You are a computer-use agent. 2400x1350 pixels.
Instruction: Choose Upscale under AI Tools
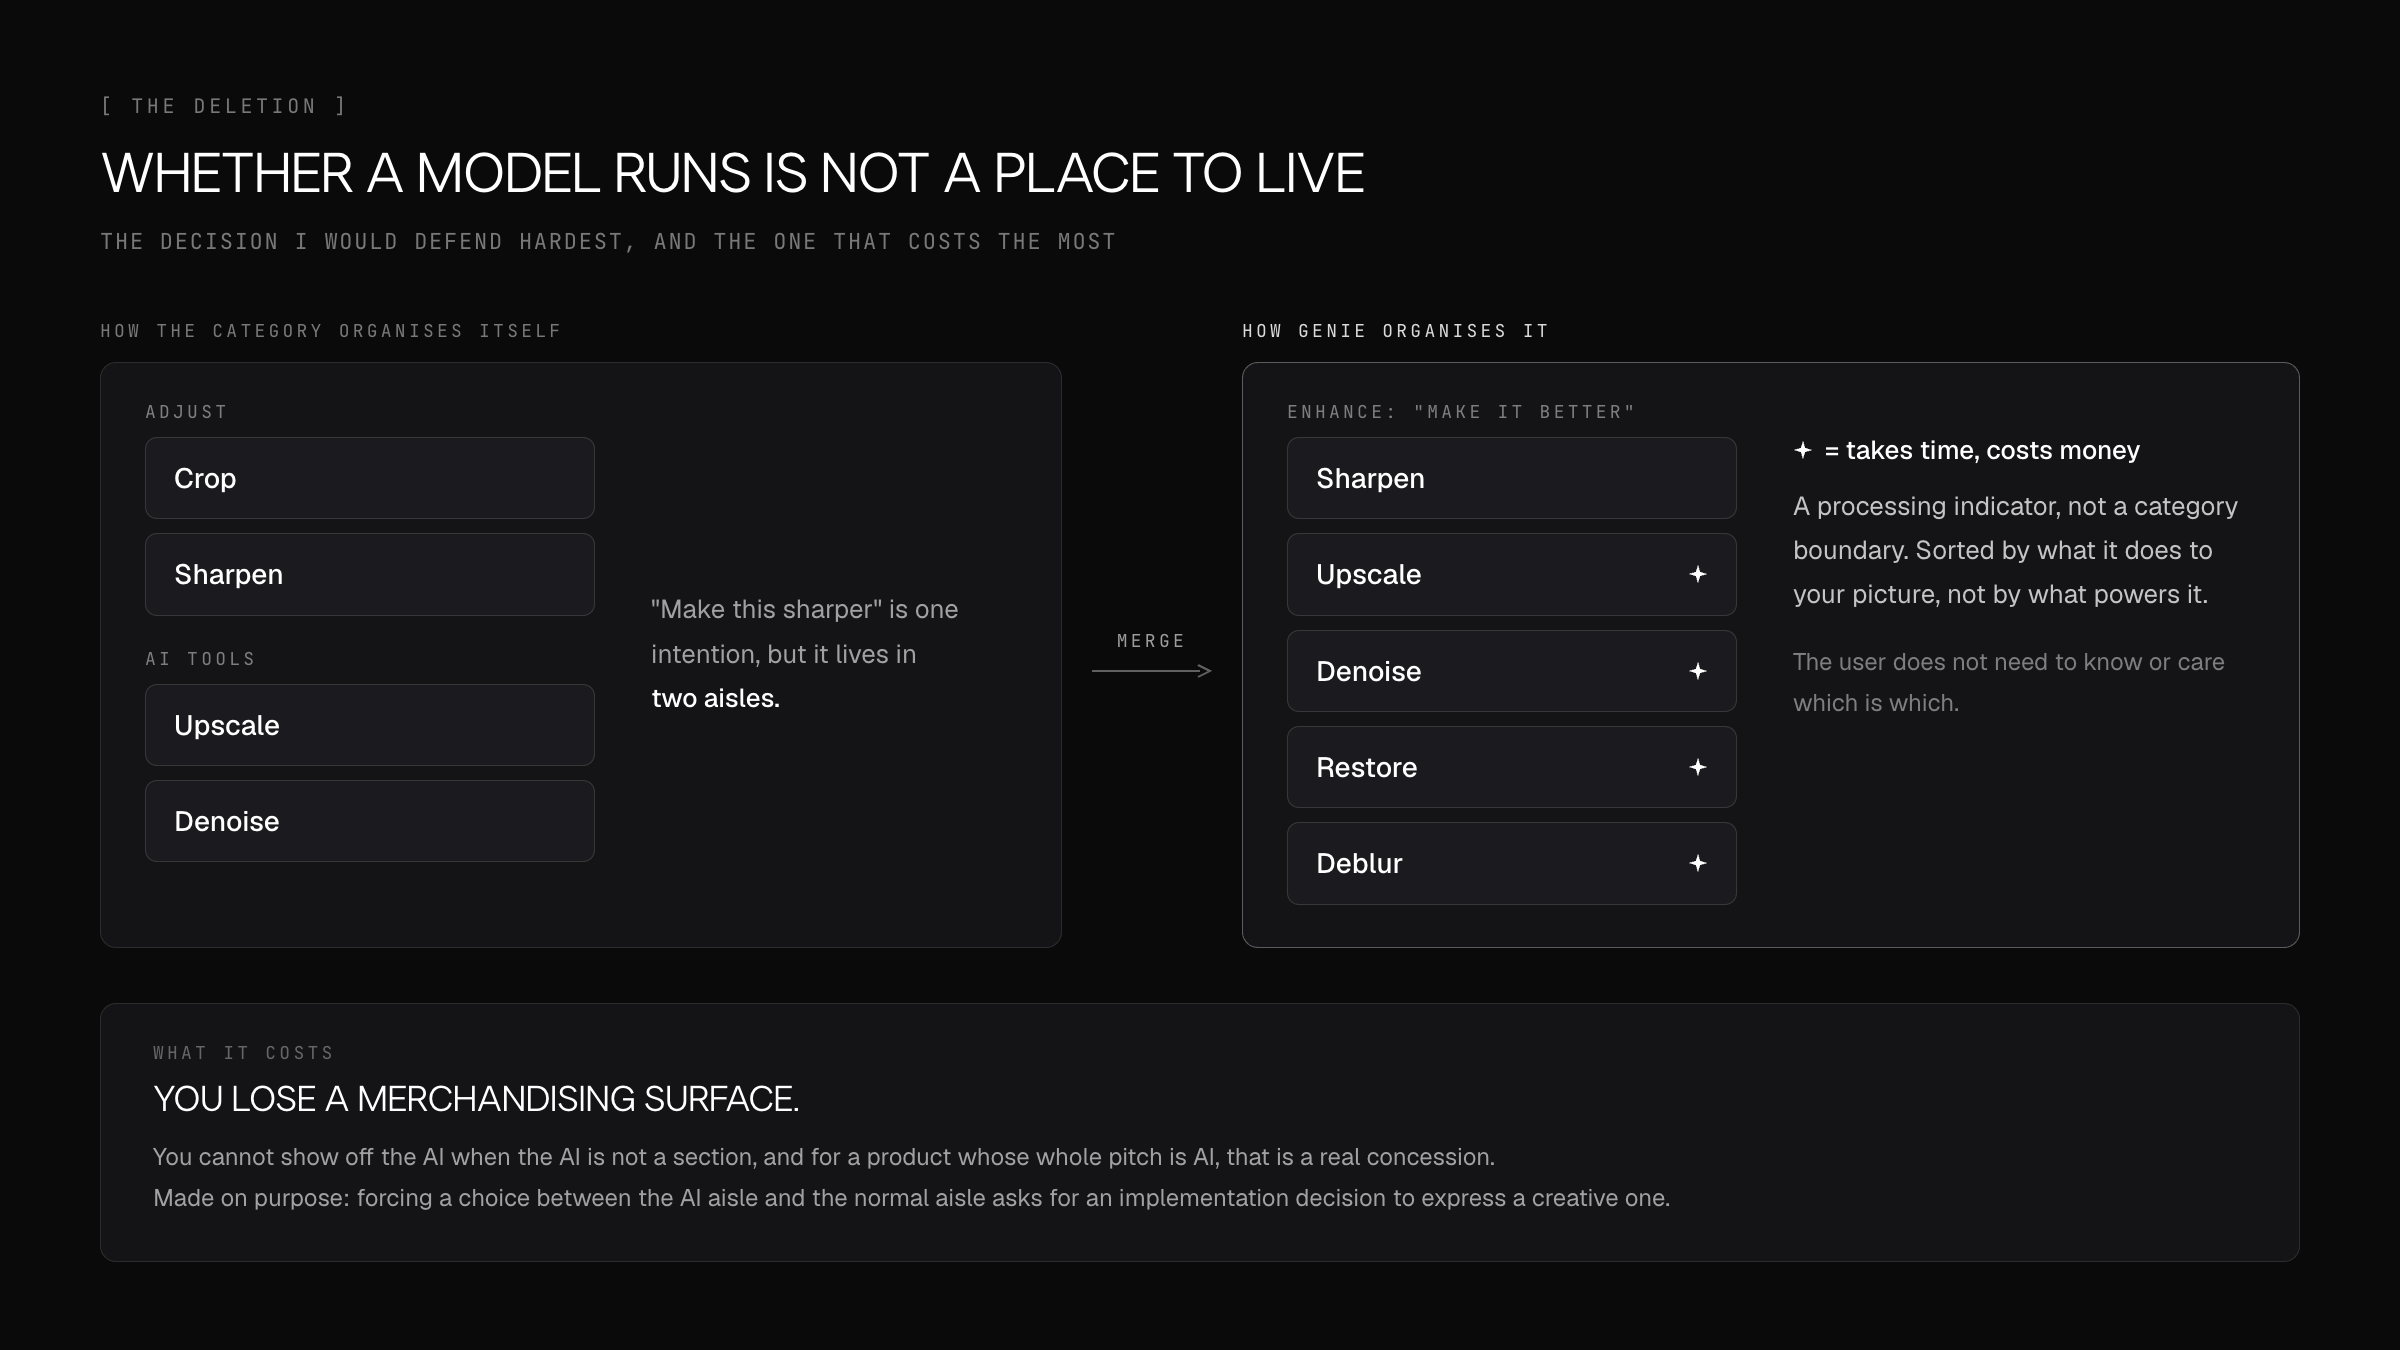(x=370, y=725)
